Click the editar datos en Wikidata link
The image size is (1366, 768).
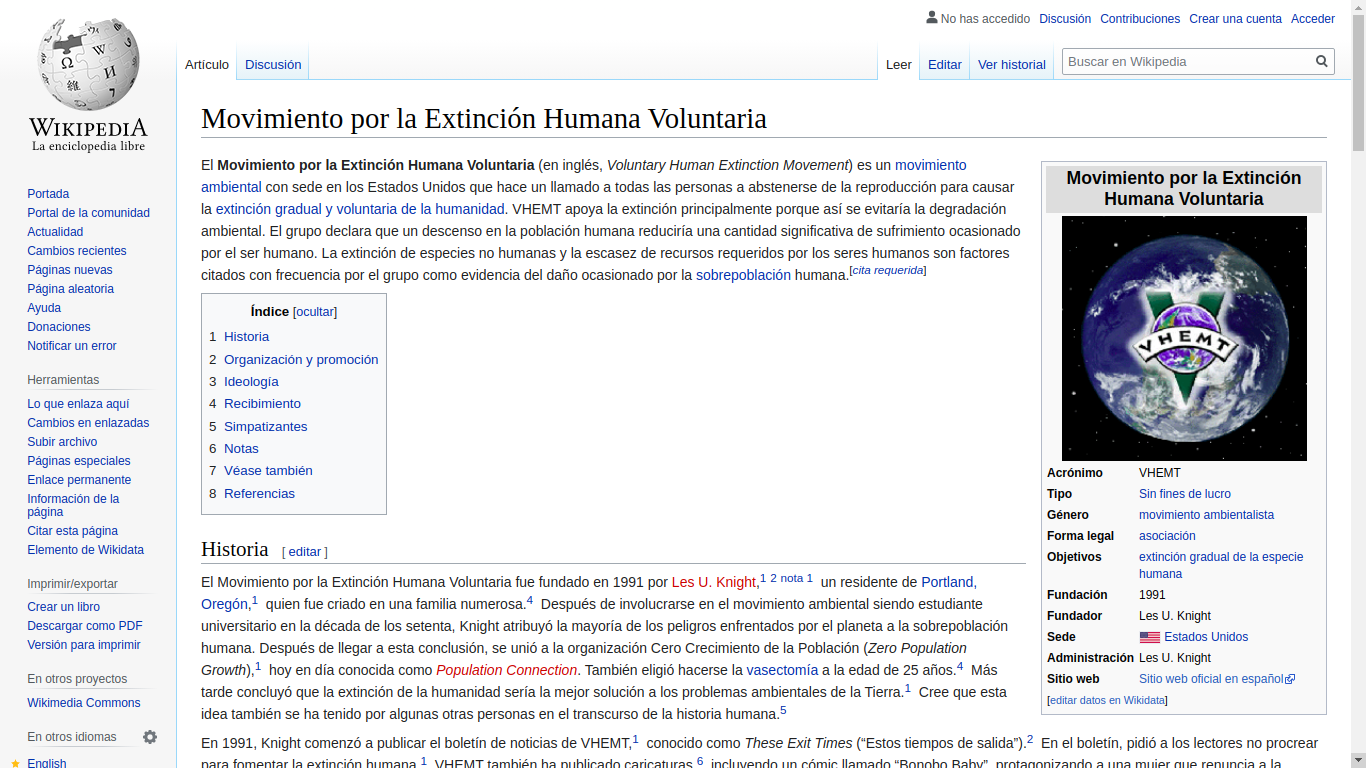pyautogui.click(x=1107, y=700)
